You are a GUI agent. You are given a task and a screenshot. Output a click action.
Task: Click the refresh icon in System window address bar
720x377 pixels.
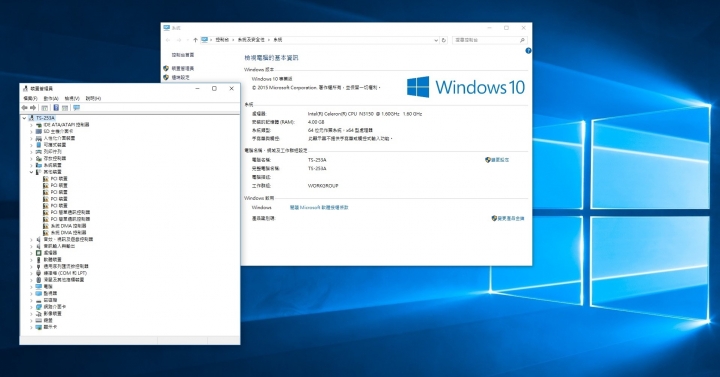click(444, 40)
